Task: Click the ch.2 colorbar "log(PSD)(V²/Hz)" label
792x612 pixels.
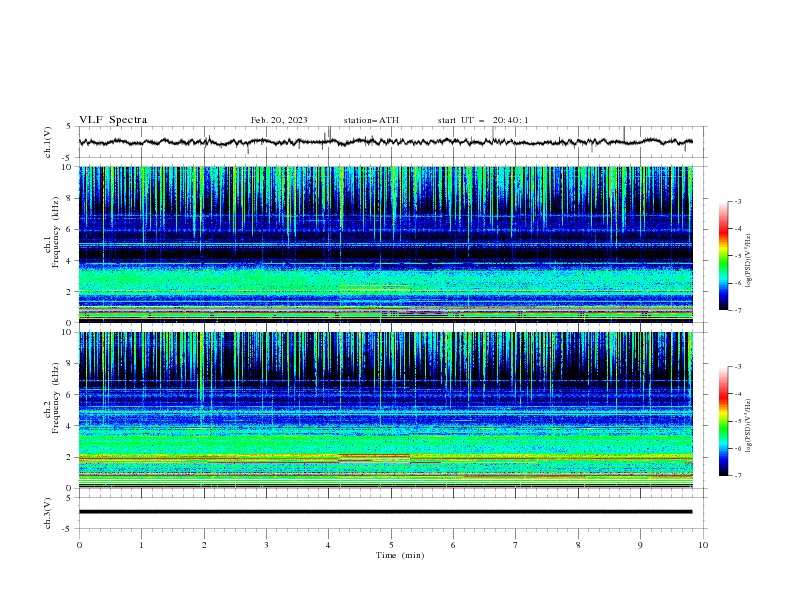Action: [749, 426]
